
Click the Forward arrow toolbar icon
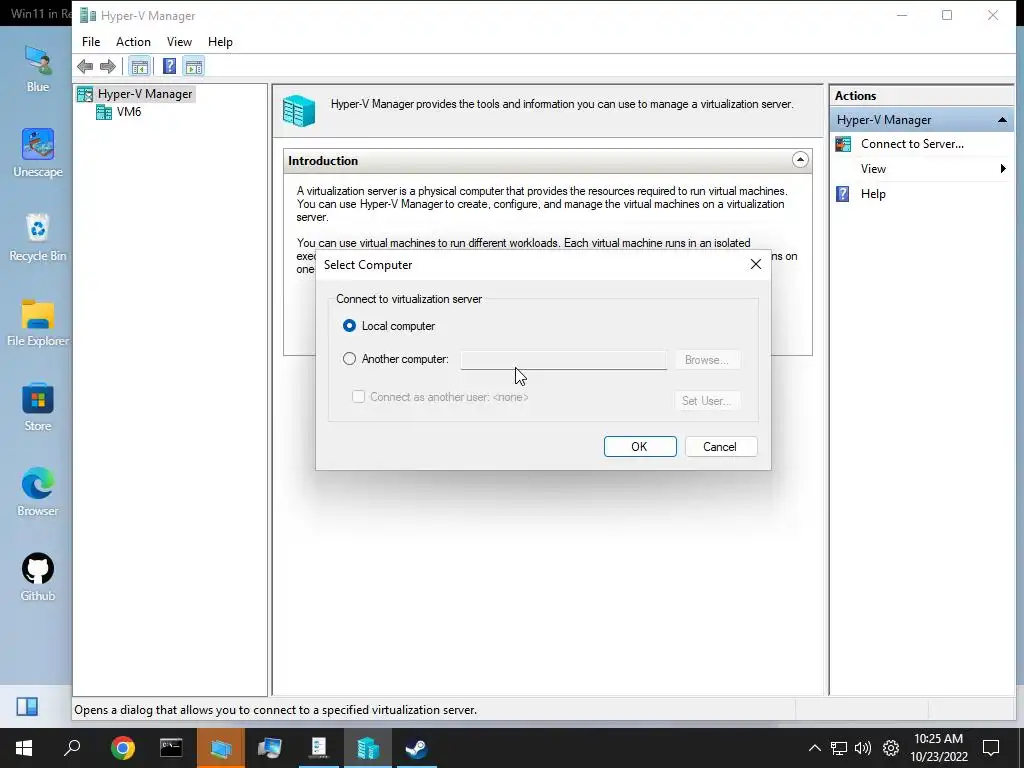tap(108, 66)
